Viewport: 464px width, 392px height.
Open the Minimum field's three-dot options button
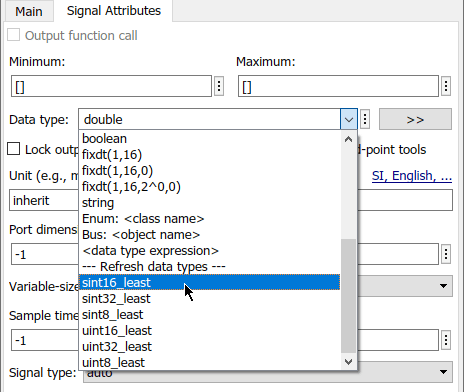pos(219,86)
